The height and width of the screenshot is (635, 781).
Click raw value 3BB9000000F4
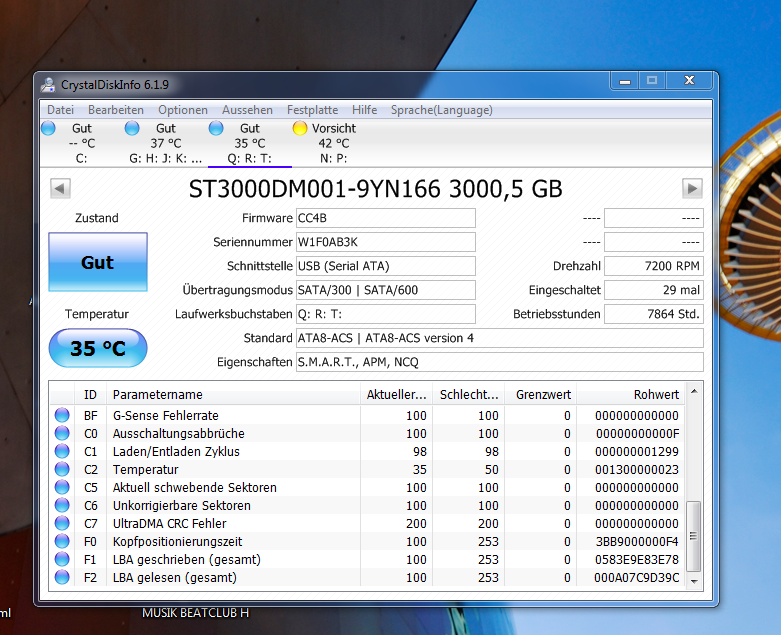[x=637, y=541]
